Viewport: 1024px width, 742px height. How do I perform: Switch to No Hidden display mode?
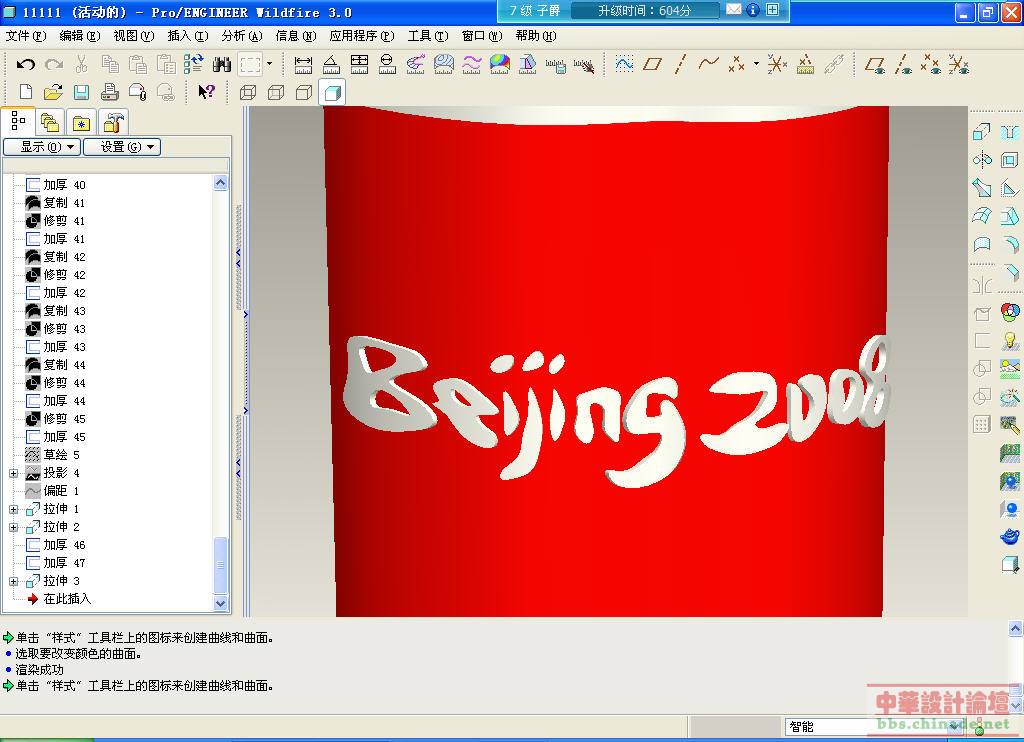pos(304,92)
